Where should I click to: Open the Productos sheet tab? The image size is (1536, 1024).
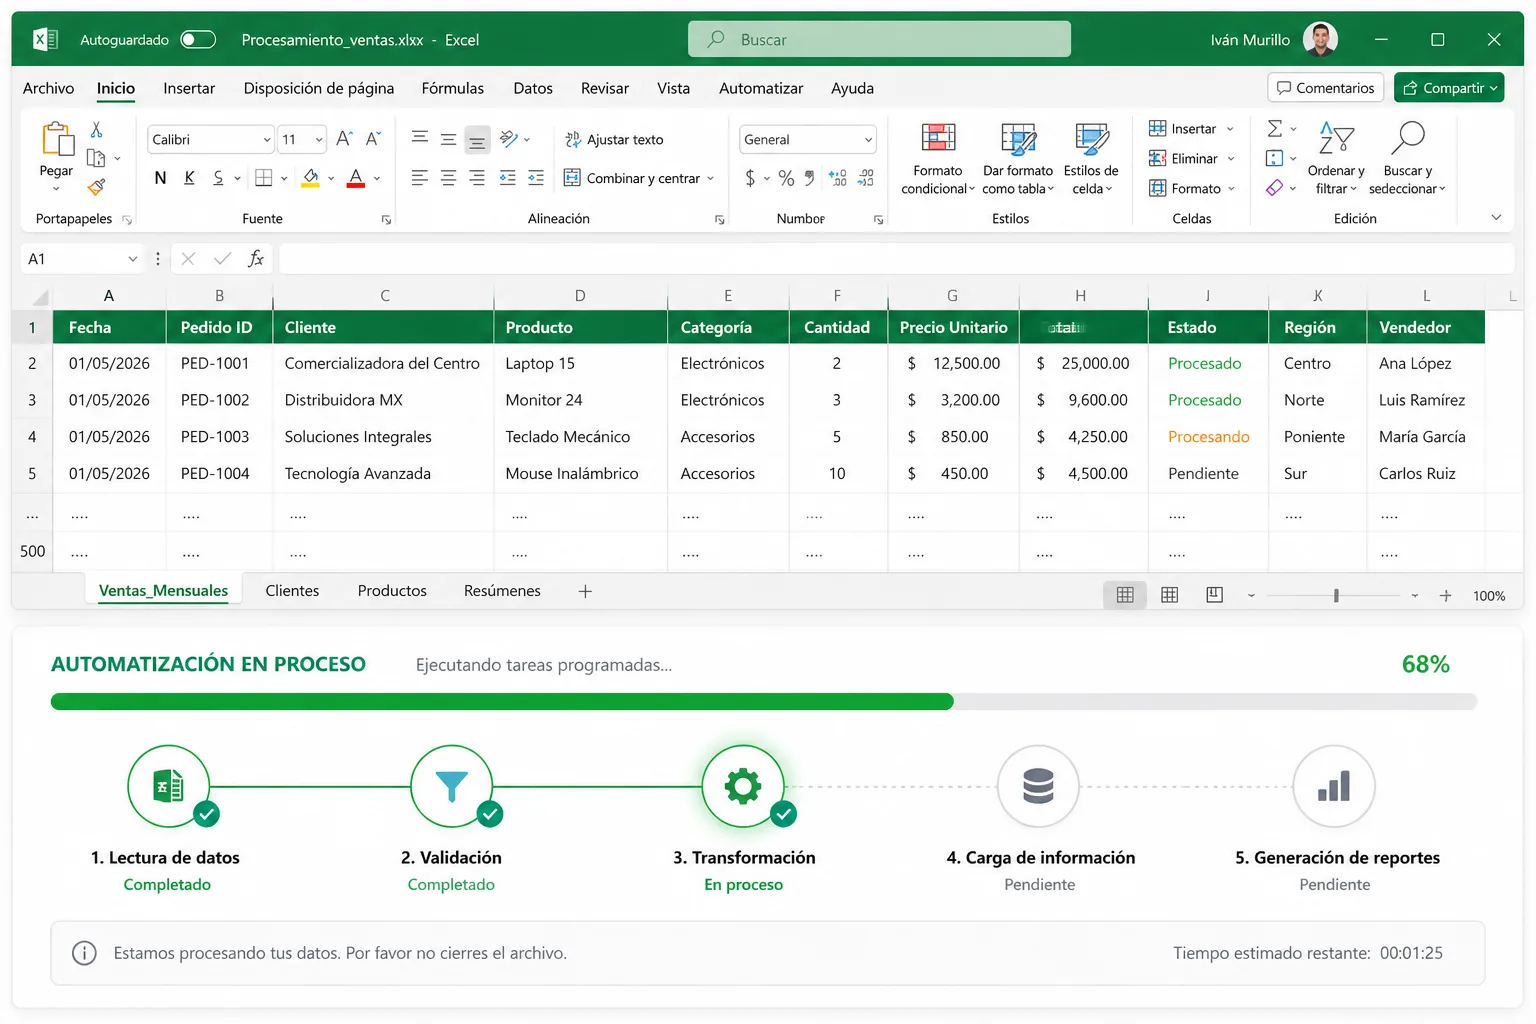(392, 591)
